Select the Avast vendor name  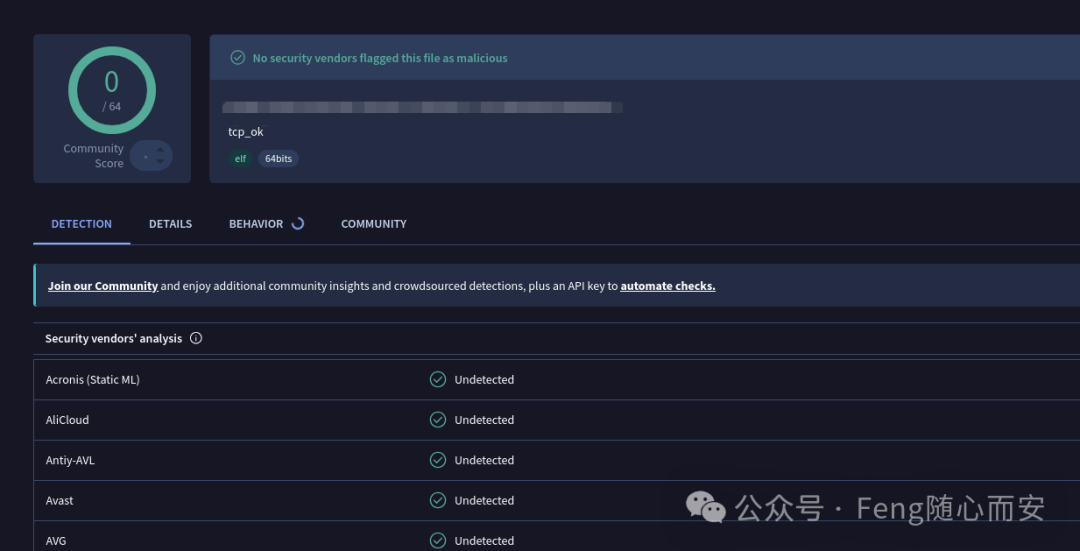[59, 501]
